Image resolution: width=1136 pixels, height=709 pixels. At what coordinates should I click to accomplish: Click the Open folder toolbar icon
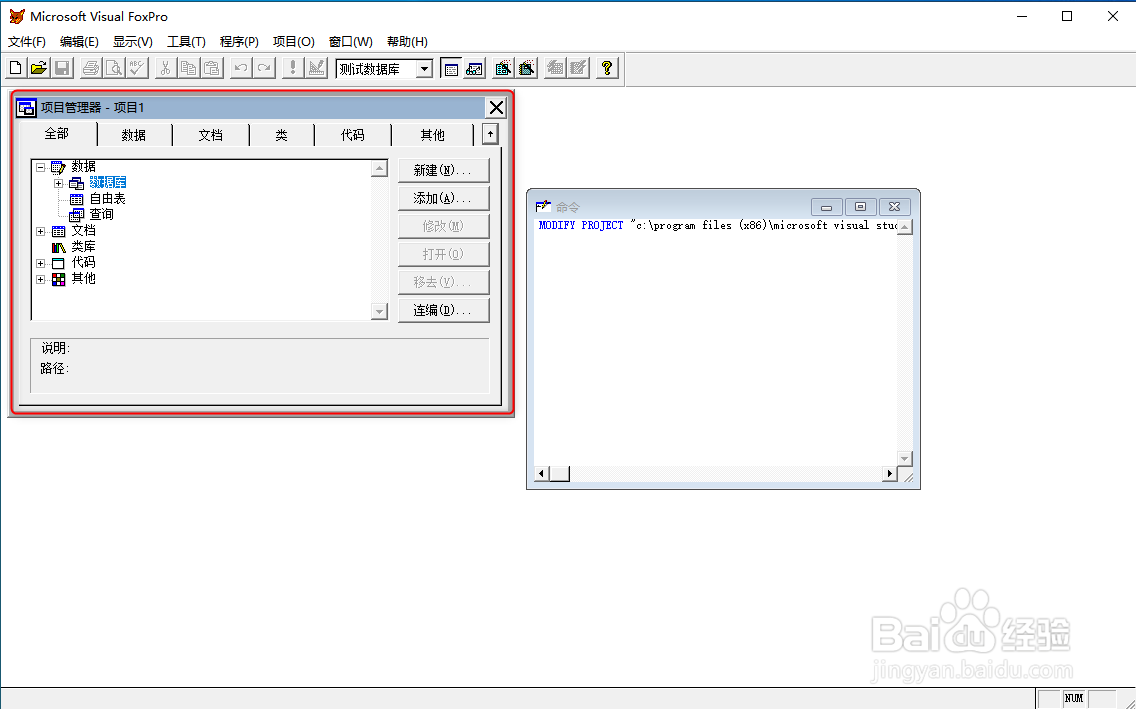coord(38,68)
